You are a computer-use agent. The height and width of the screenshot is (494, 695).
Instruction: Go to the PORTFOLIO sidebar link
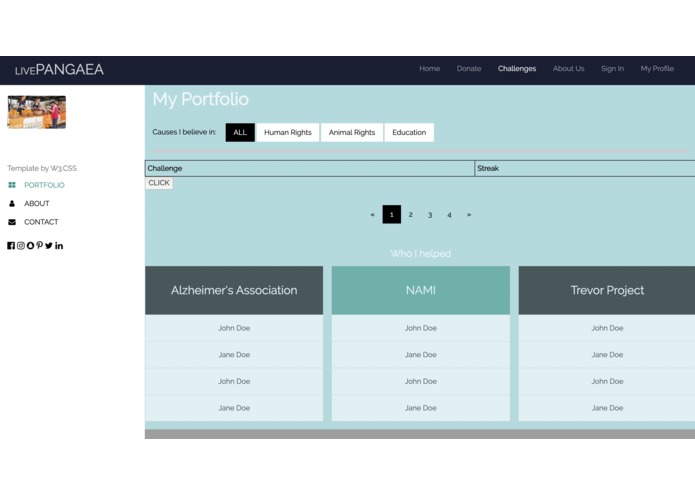(x=44, y=185)
